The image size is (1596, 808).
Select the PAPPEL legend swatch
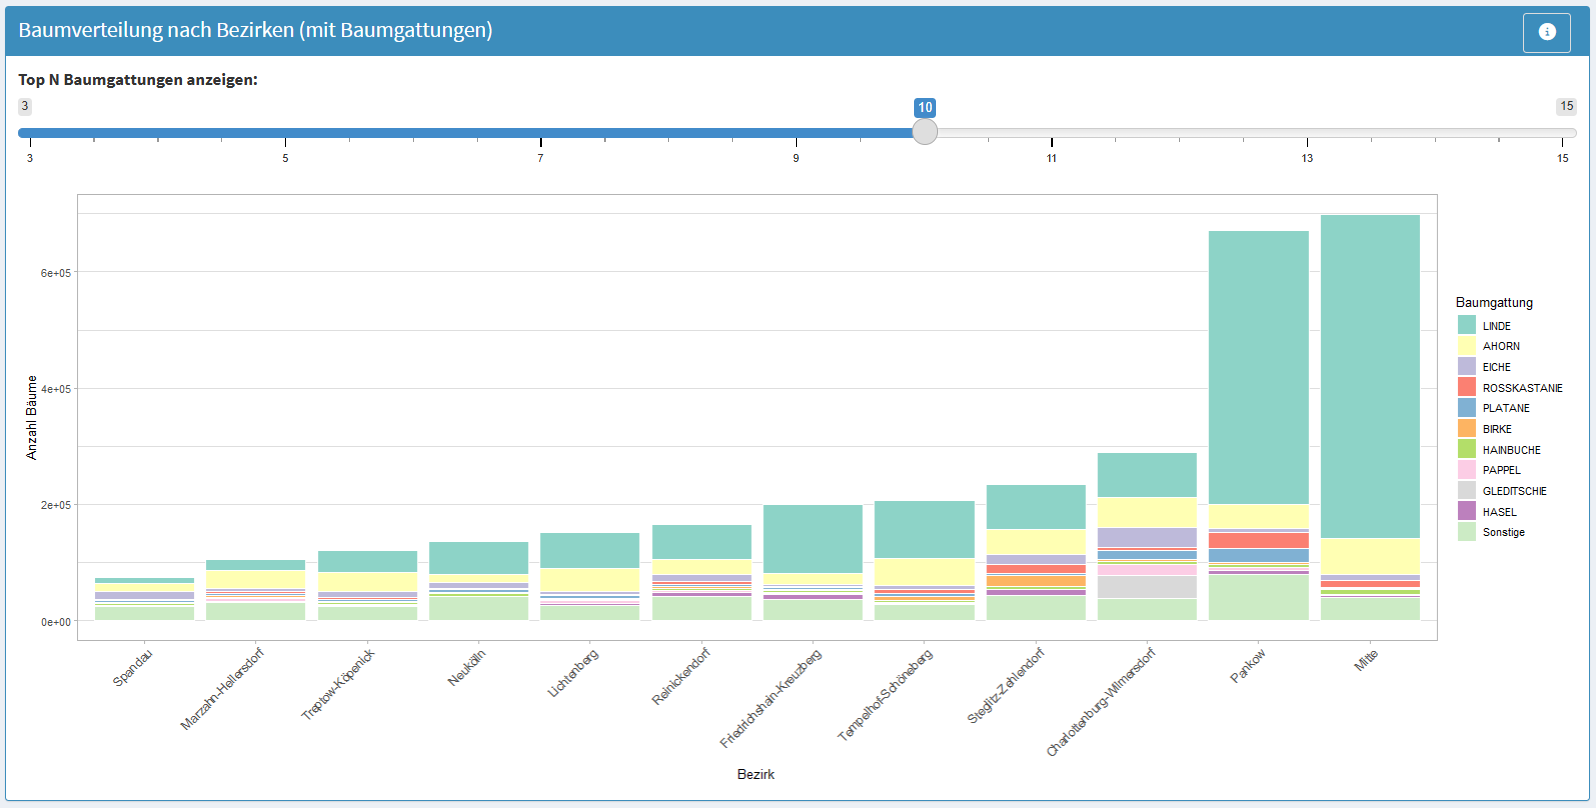[x=1466, y=470]
